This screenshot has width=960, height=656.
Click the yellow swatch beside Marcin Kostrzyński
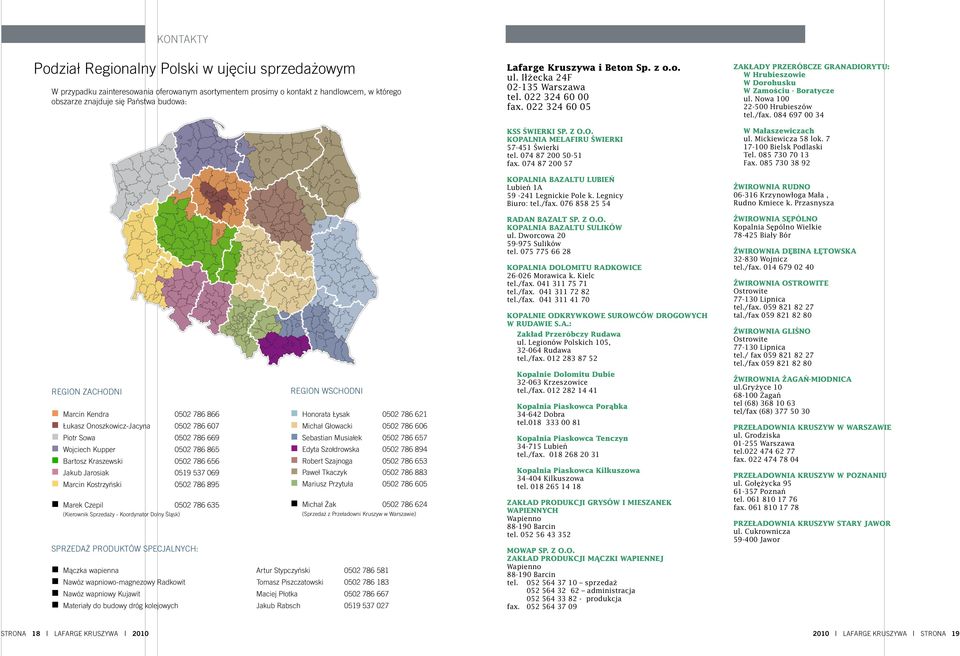point(55,484)
